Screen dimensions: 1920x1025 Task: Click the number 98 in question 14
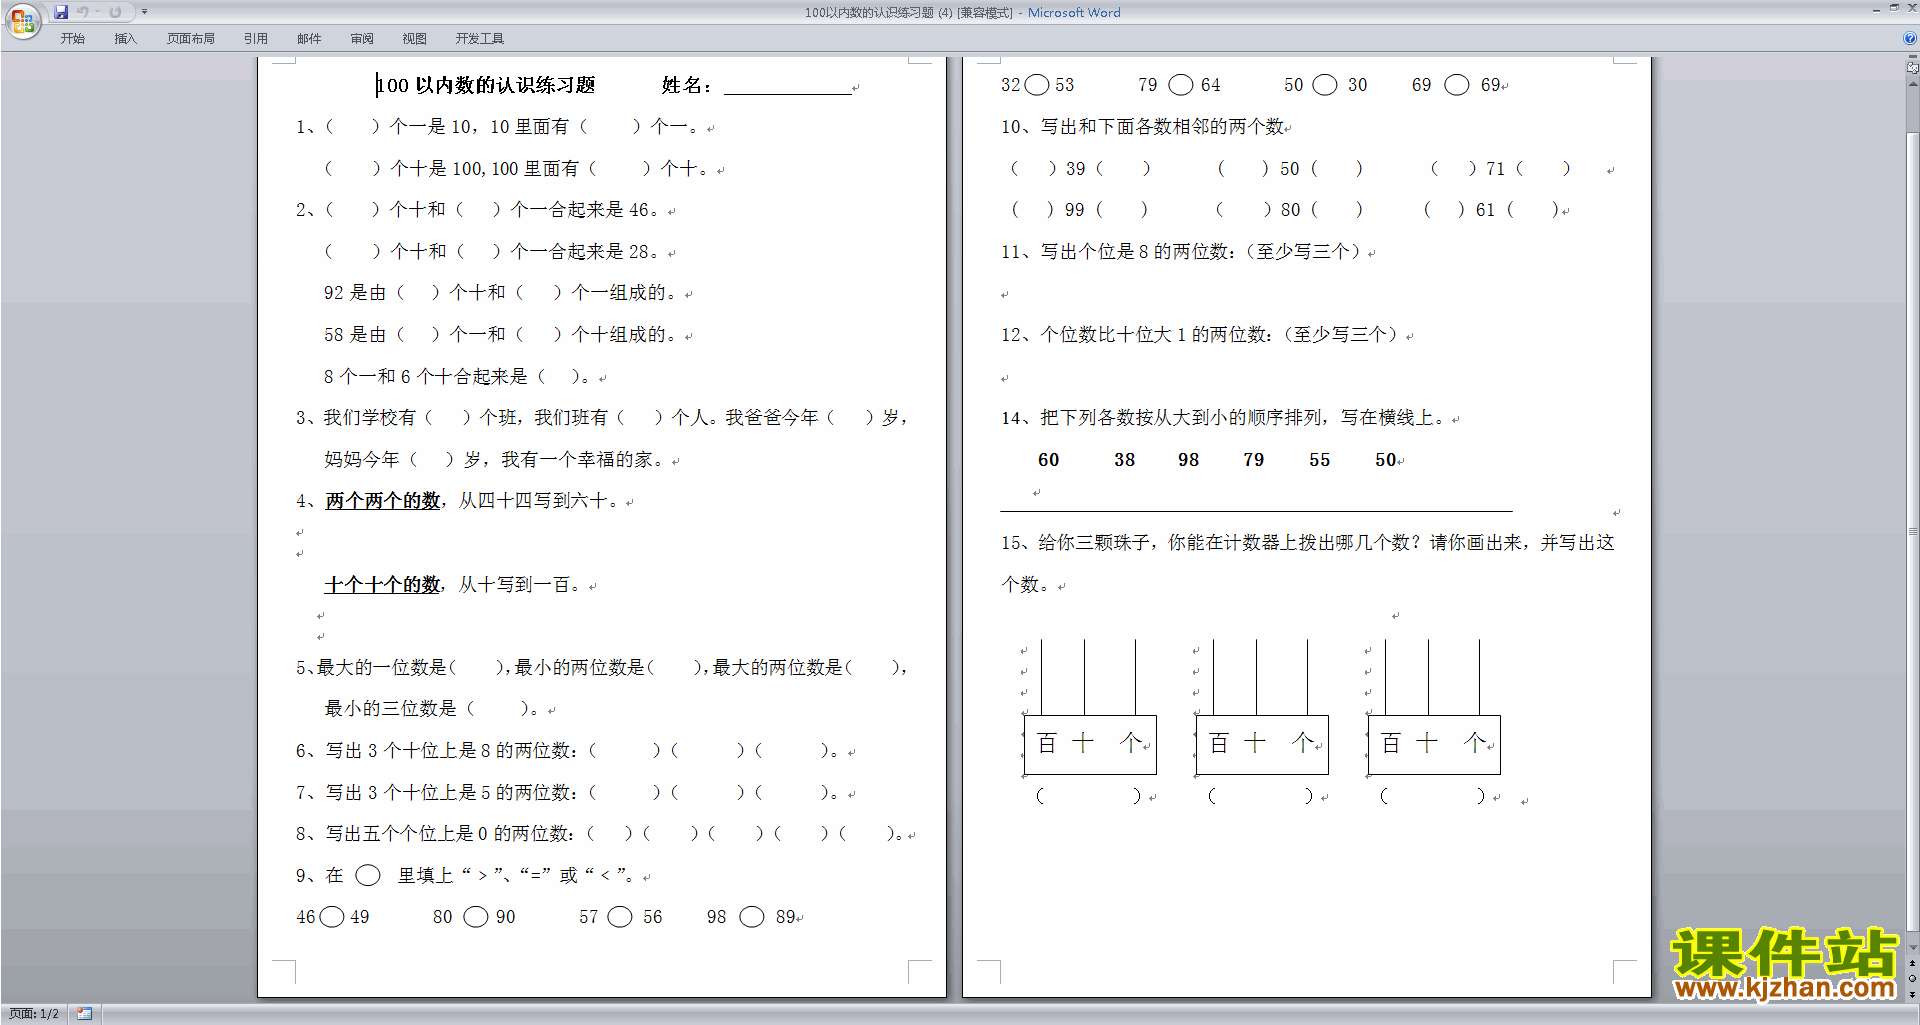[1188, 460]
